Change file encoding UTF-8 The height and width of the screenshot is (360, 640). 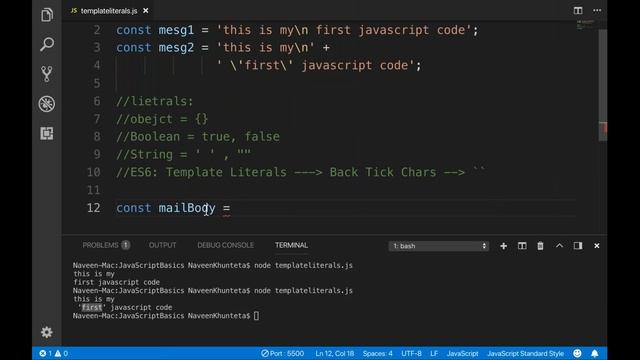click(411, 353)
